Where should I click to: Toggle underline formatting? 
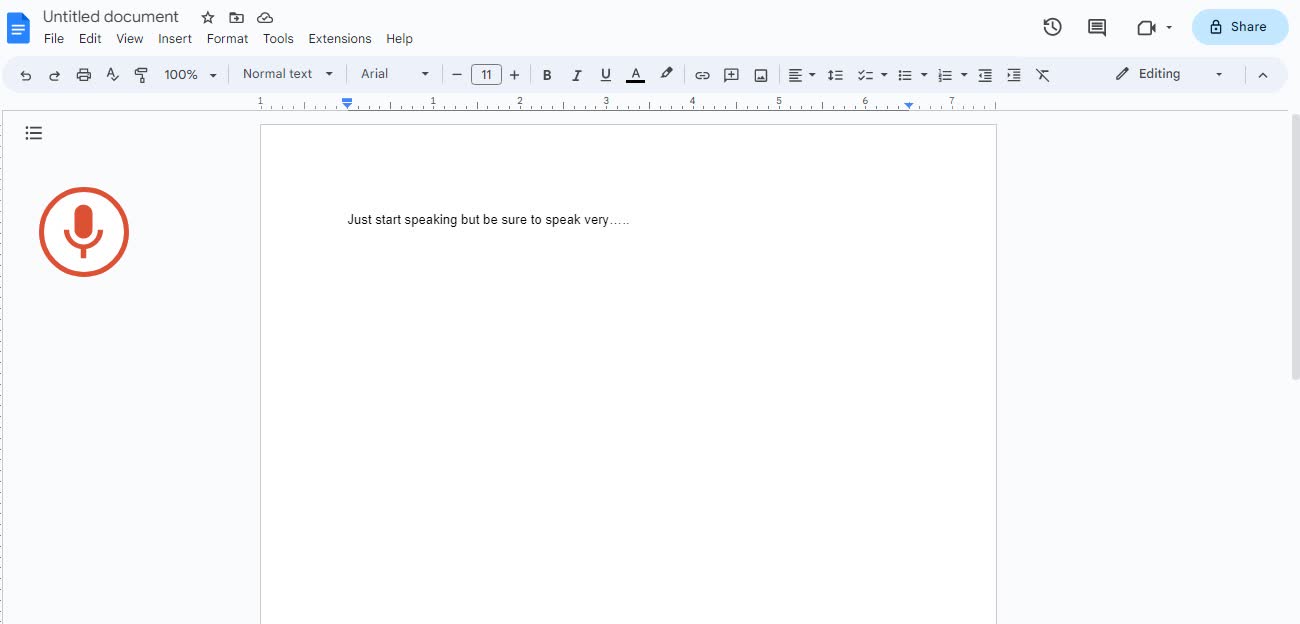[x=605, y=74]
